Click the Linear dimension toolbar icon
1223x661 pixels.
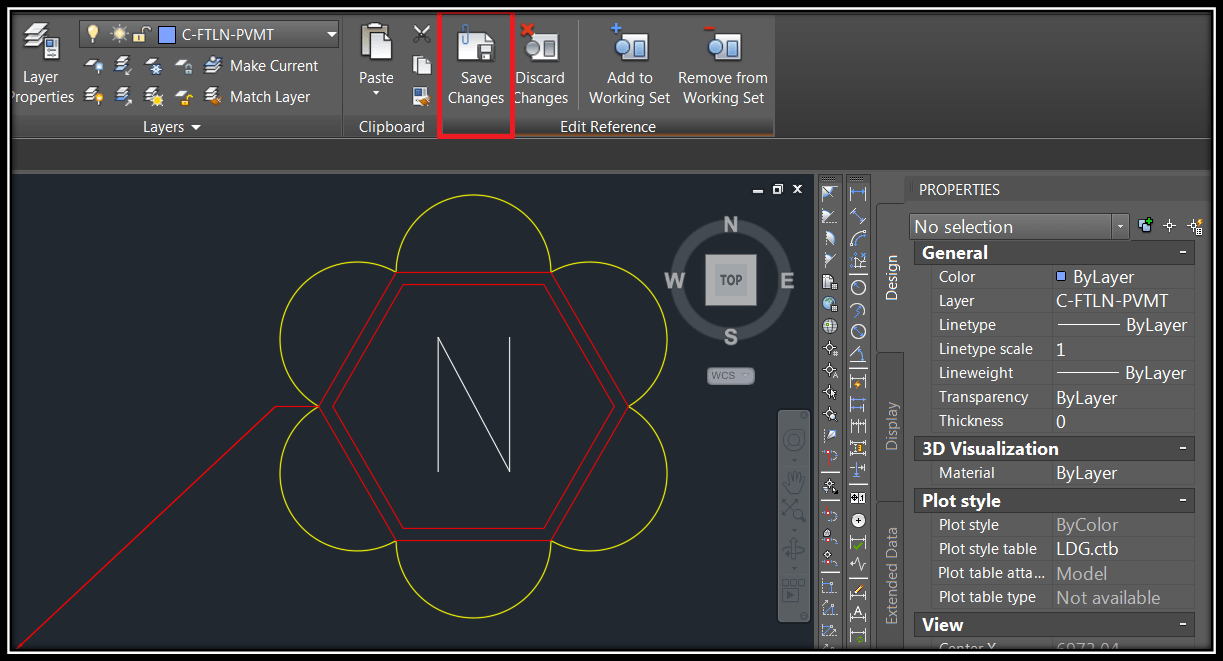point(858,192)
